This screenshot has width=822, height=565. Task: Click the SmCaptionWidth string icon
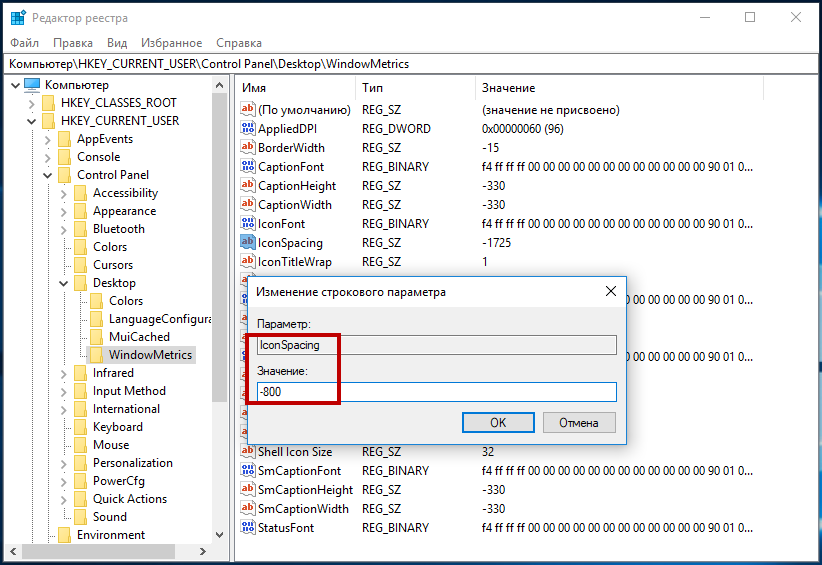tap(247, 508)
